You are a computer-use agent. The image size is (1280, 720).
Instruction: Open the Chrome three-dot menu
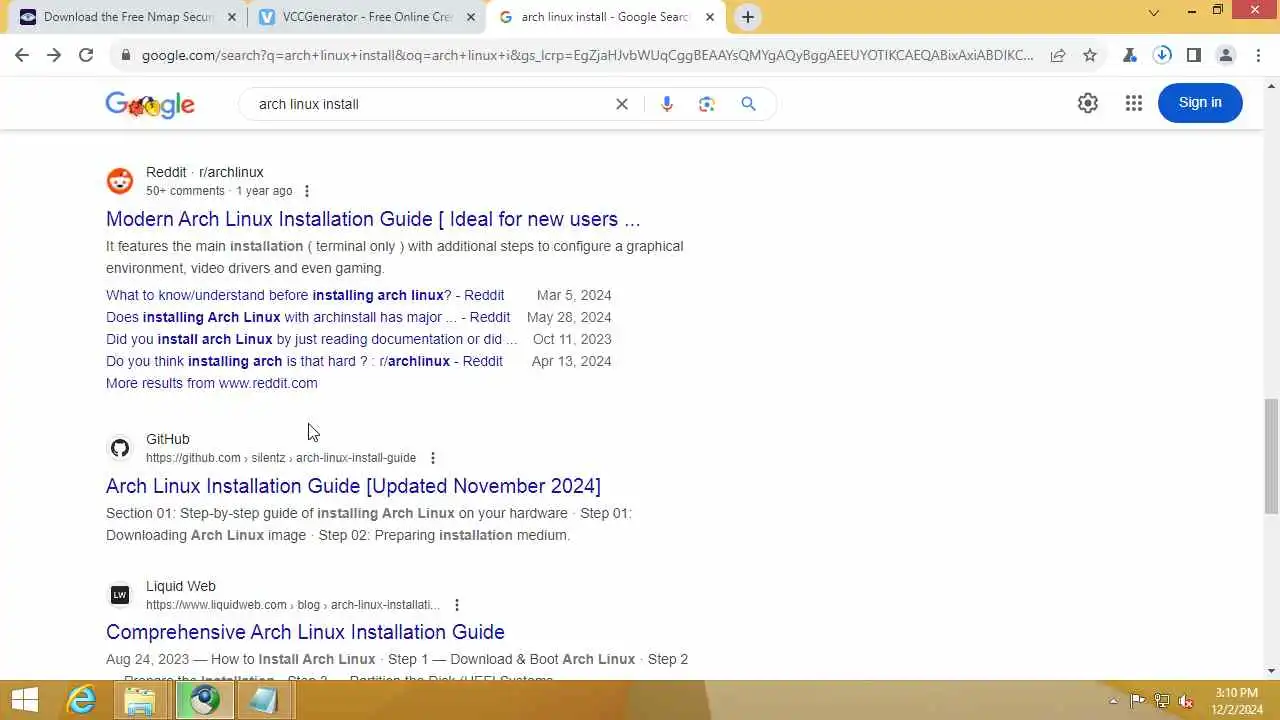(1258, 56)
